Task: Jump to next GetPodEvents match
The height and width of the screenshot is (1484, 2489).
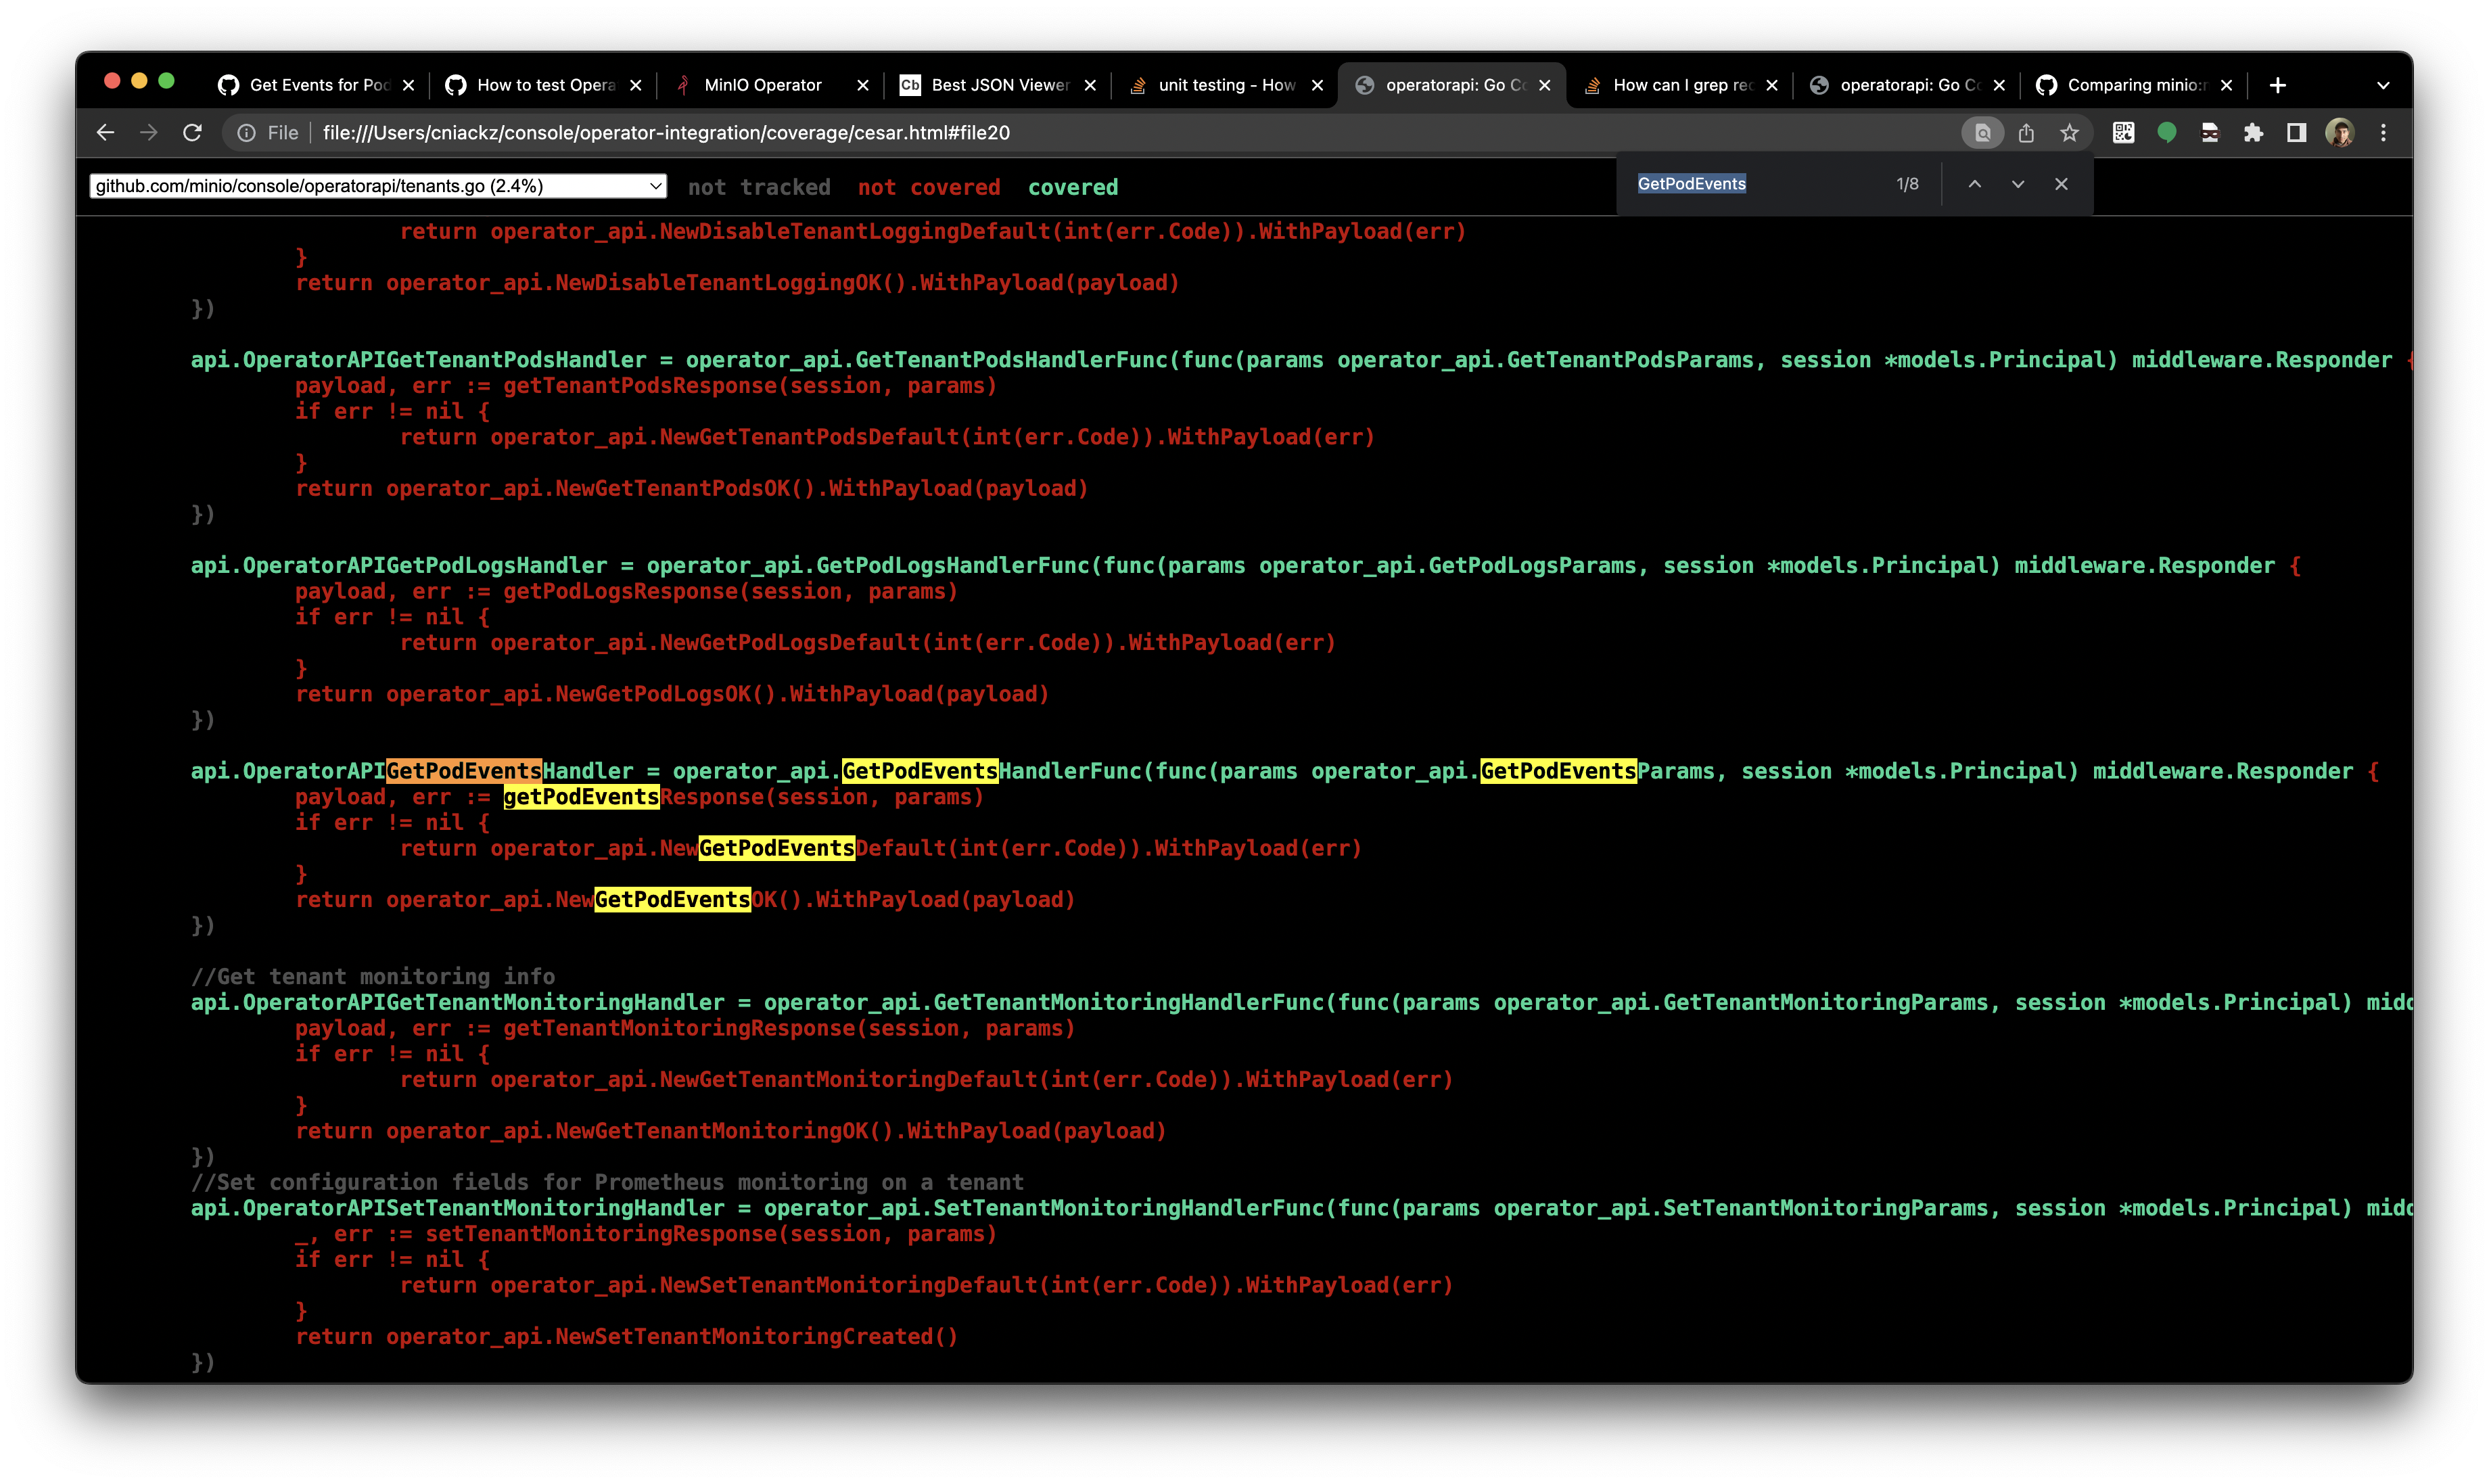Action: point(2017,184)
